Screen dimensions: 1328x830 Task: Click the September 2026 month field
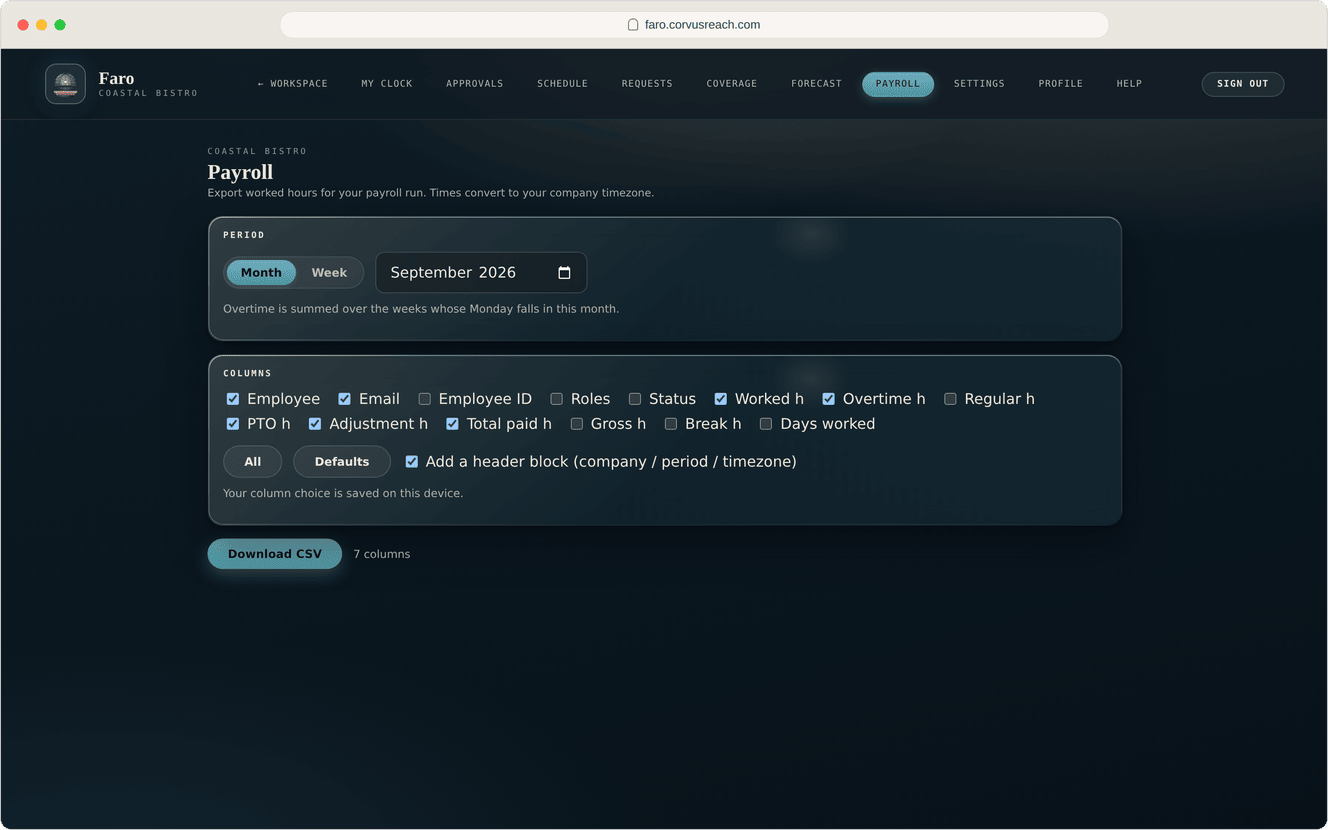[x=481, y=273]
